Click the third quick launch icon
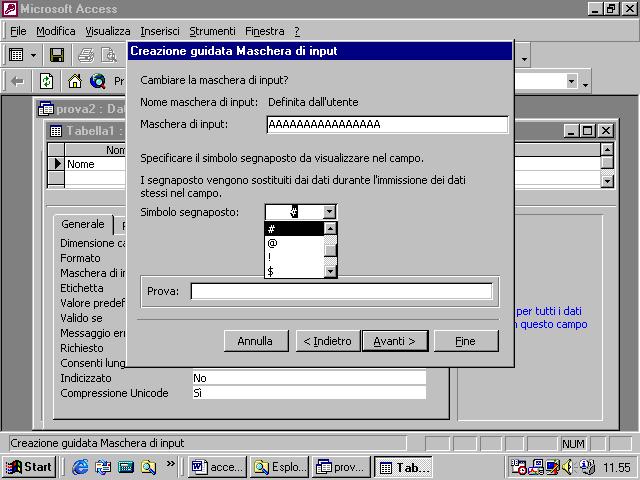The height and width of the screenshot is (480, 640). [126, 467]
